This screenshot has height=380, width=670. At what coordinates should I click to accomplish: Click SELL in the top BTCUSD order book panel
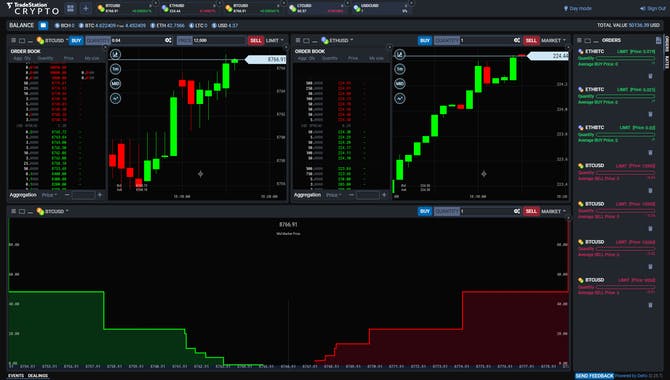click(256, 41)
